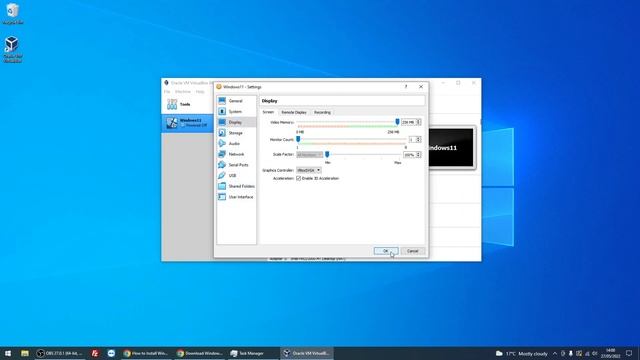Click the Scale Factor percent spinbox arrows

(418, 155)
